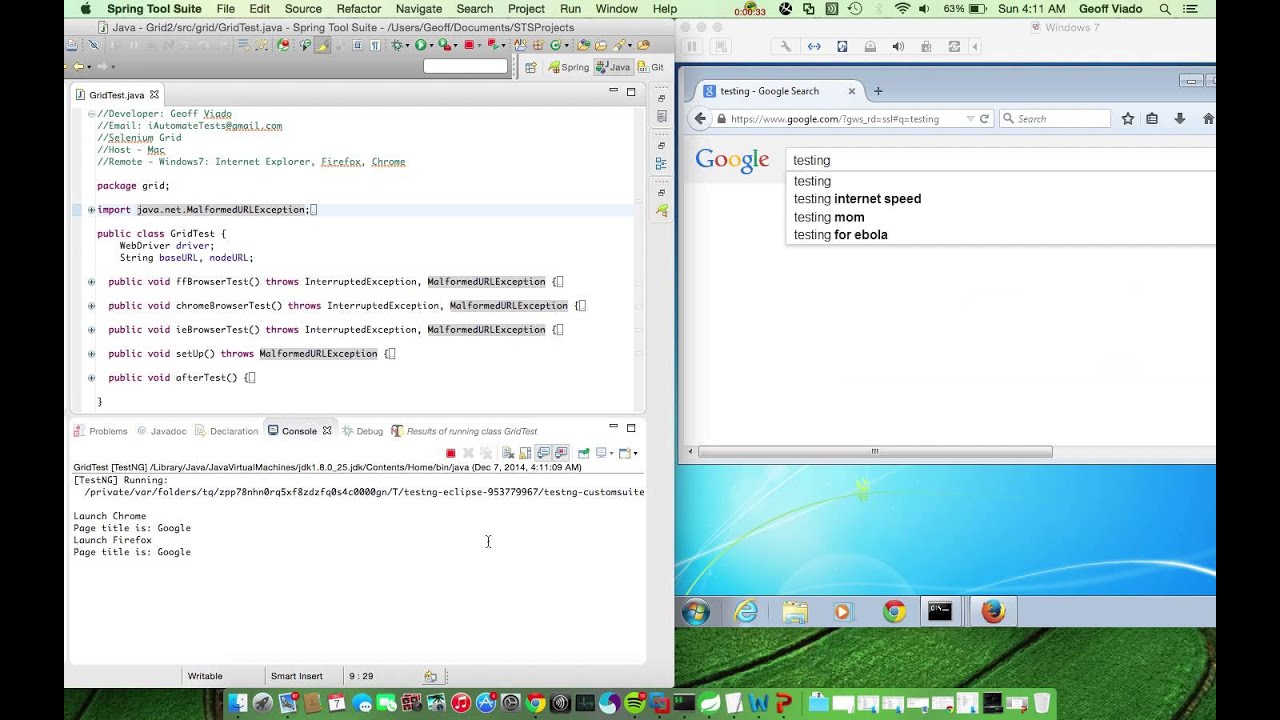
Task: Toggle Block Selection mode toolbar icon
Action: [357, 45]
